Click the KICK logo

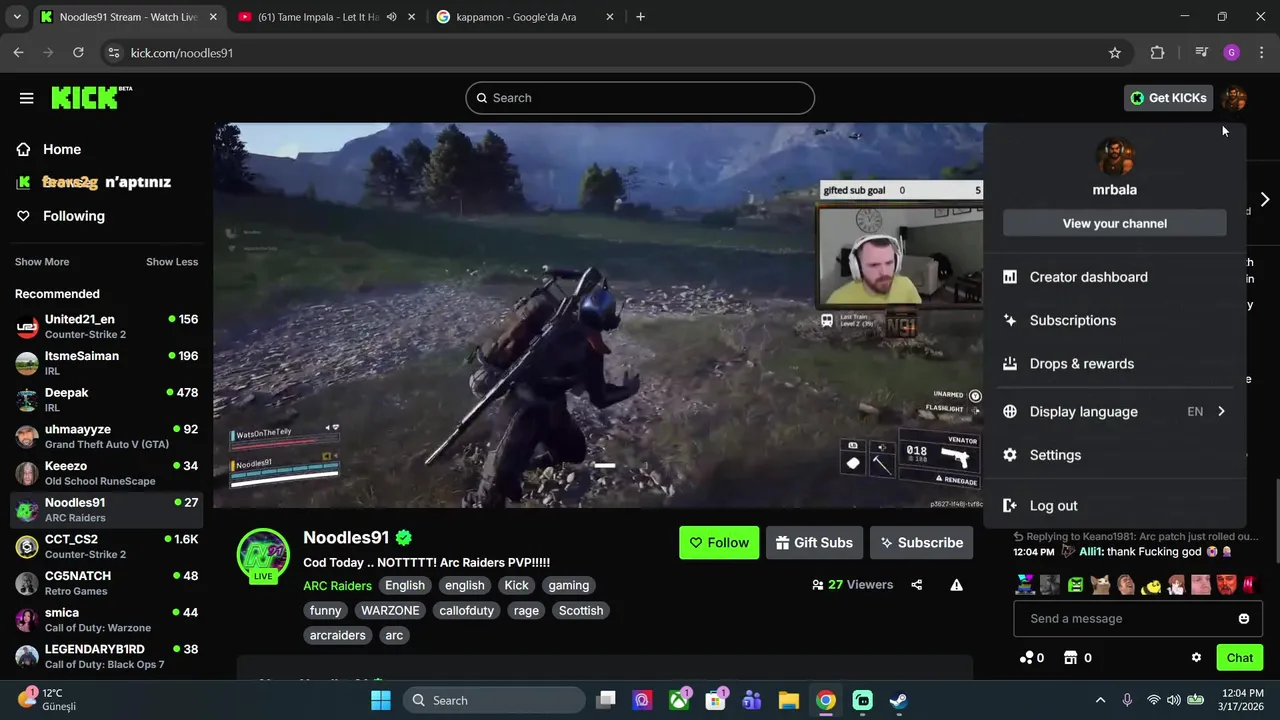pyautogui.click(x=91, y=97)
